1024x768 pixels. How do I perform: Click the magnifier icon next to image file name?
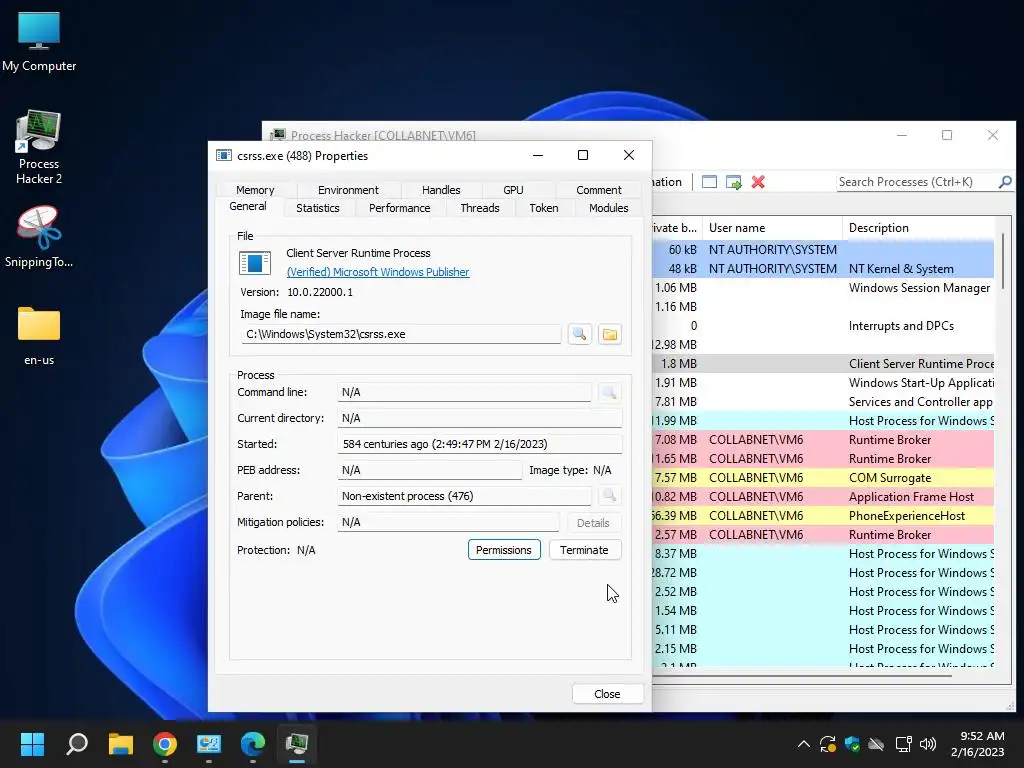[x=579, y=334]
